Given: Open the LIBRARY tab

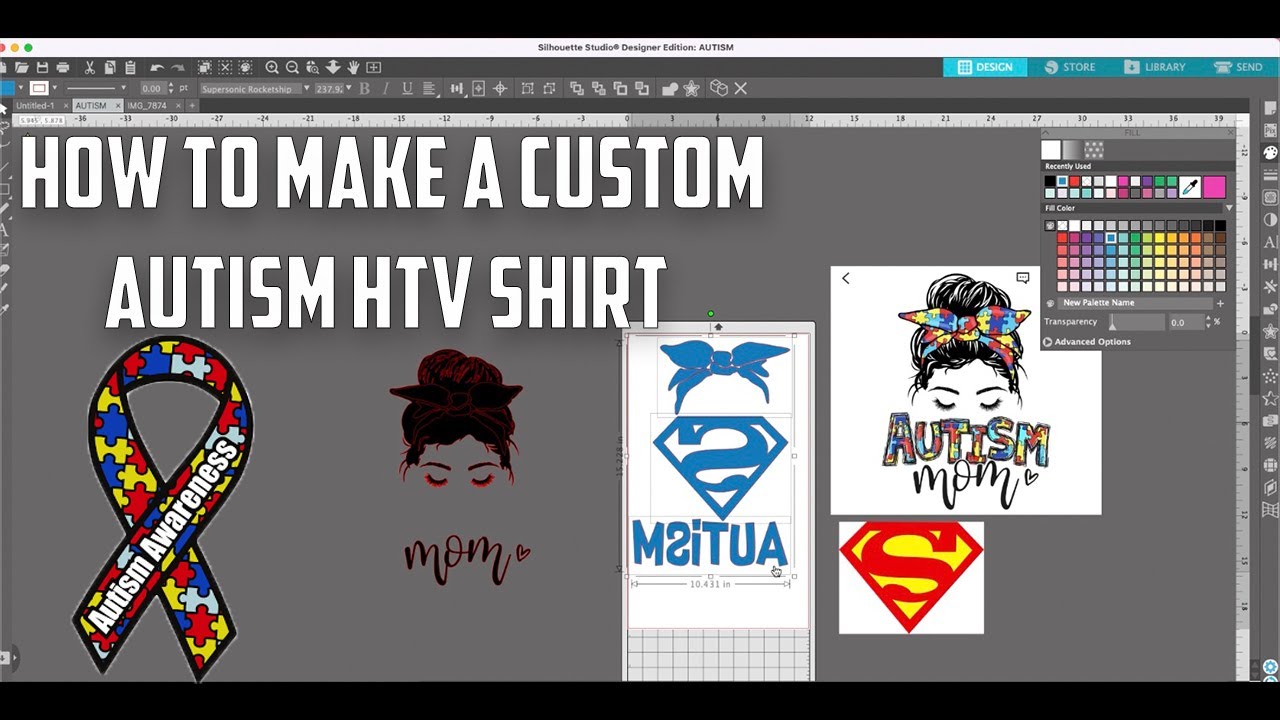Looking at the screenshot, I should click(1154, 67).
